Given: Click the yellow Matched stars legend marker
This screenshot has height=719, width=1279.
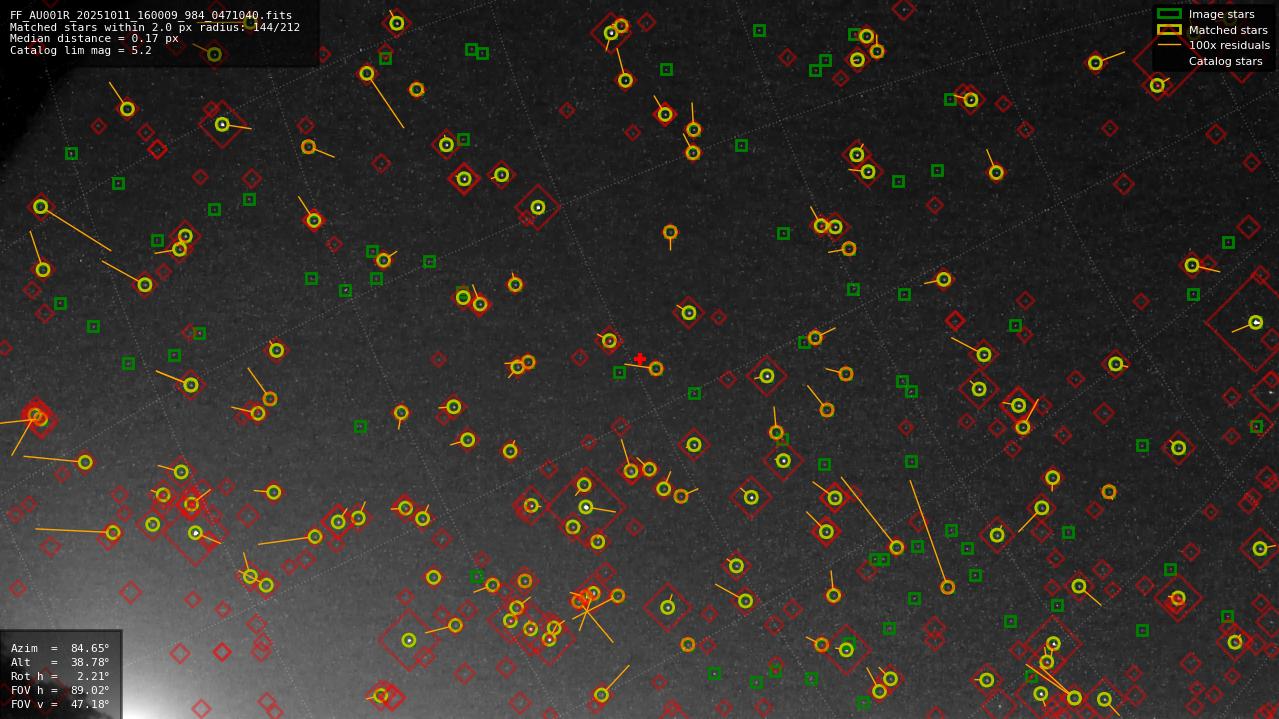Looking at the screenshot, I should coord(1169,30).
